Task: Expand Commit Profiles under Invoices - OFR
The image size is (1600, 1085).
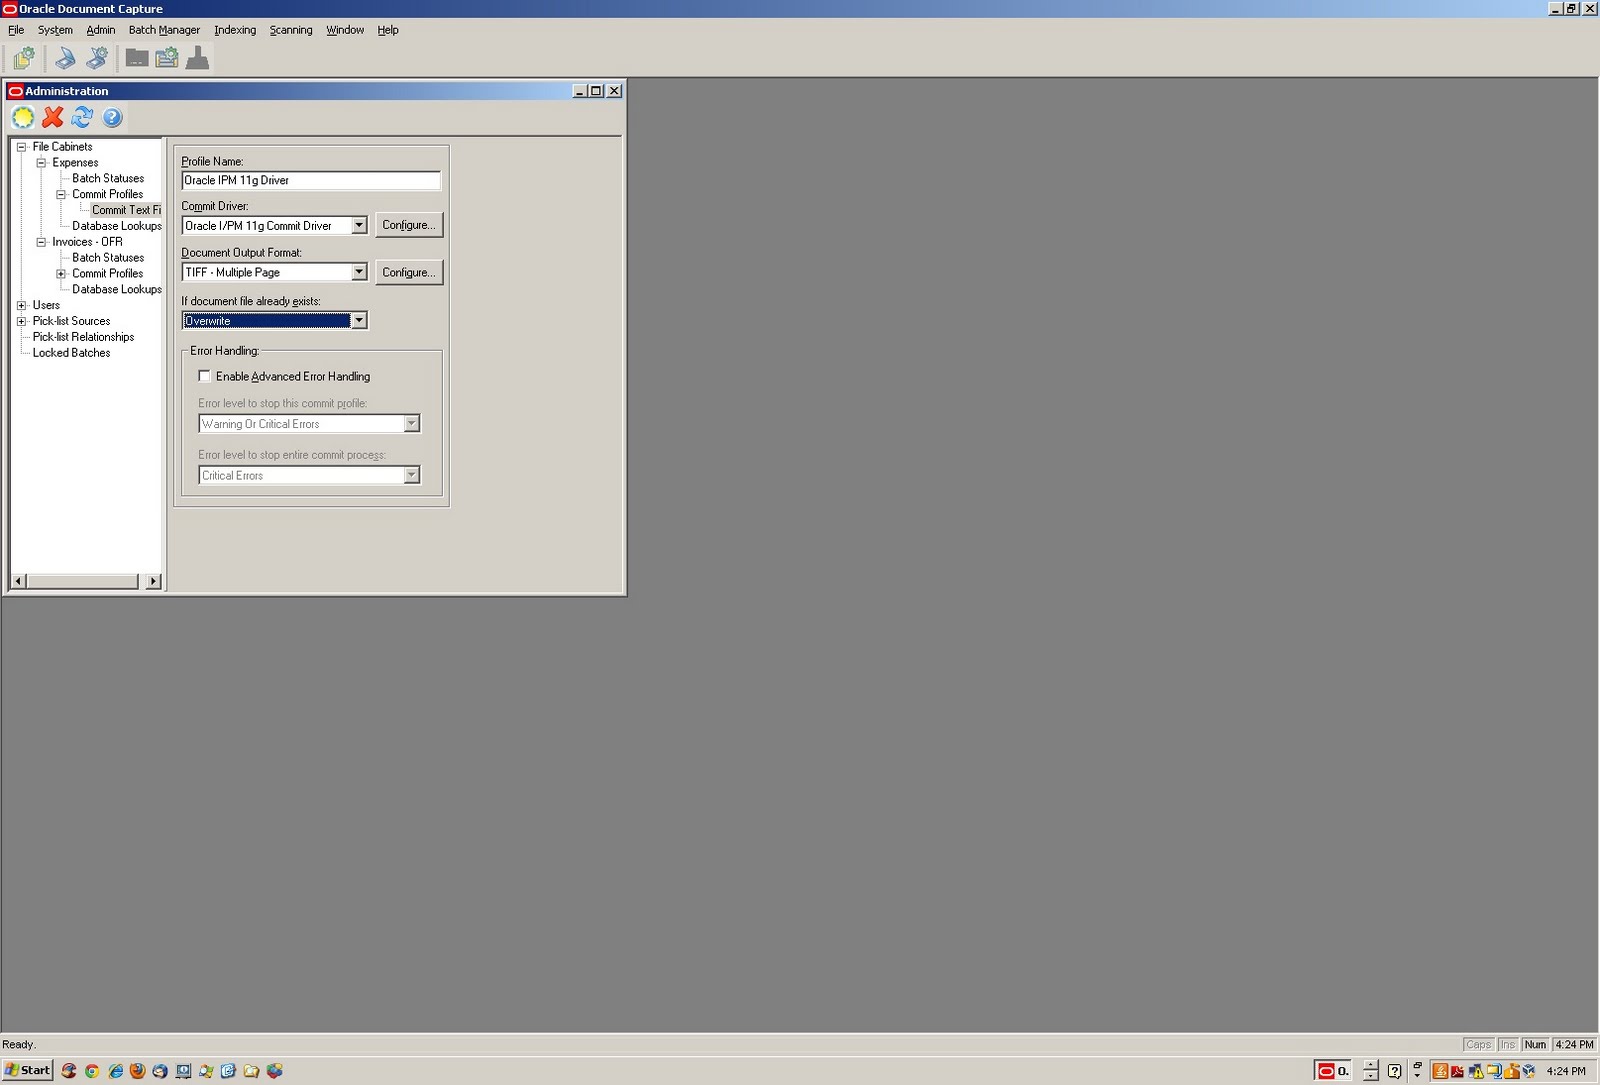Action: tap(60, 273)
